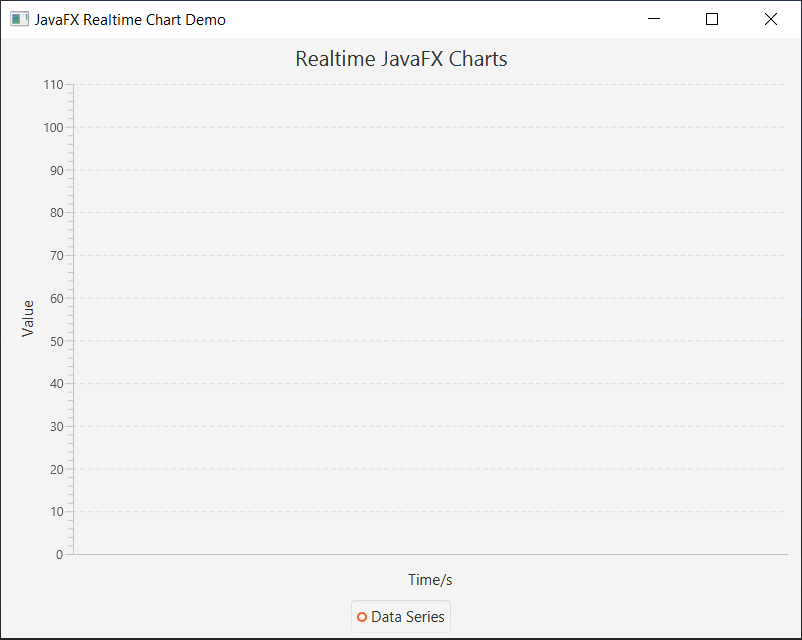
Task: Click the 60 tick label on Y axis
Action: pos(57,298)
